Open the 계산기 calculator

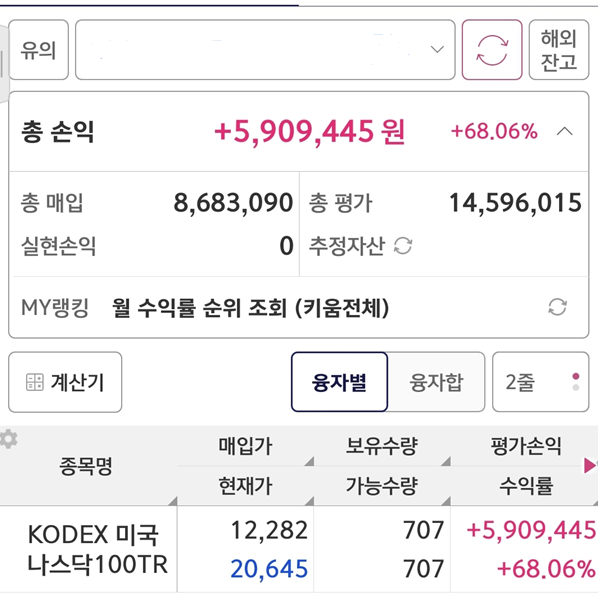coord(65,382)
